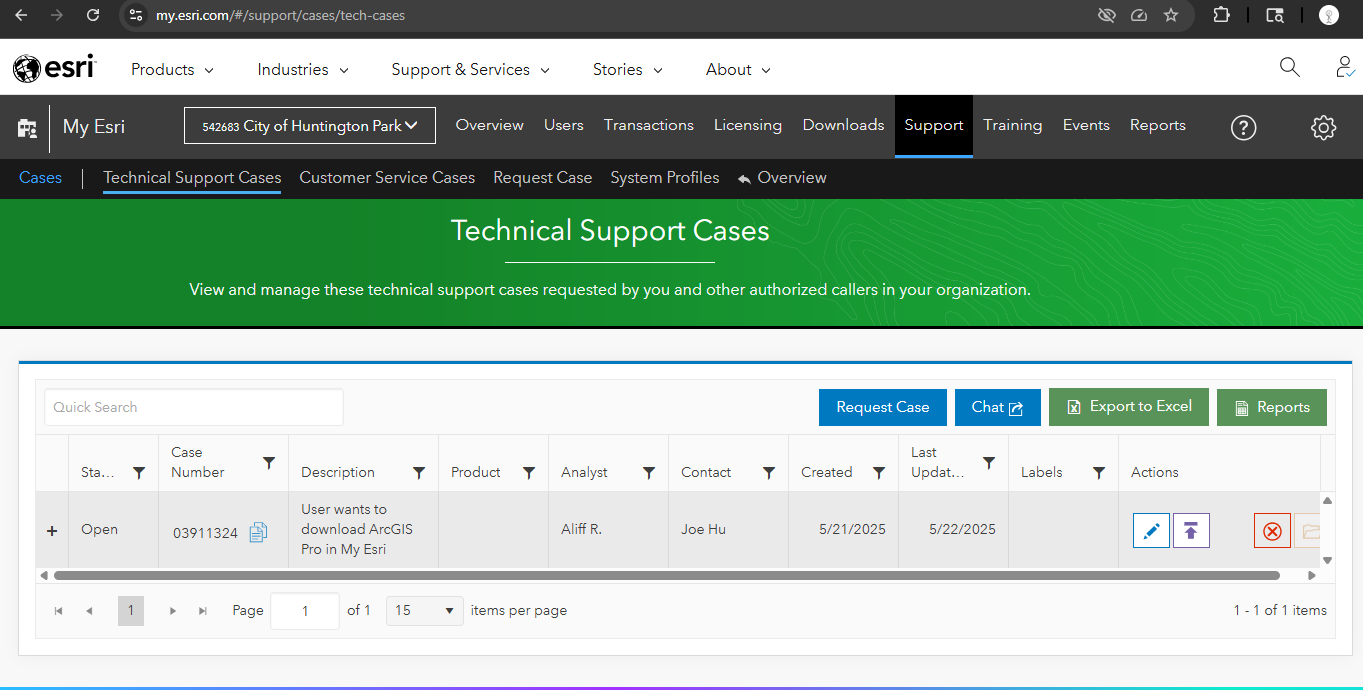This screenshot has width=1363, height=690.
Task: Close the case with the red X icon
Action: pos(1272,531)
